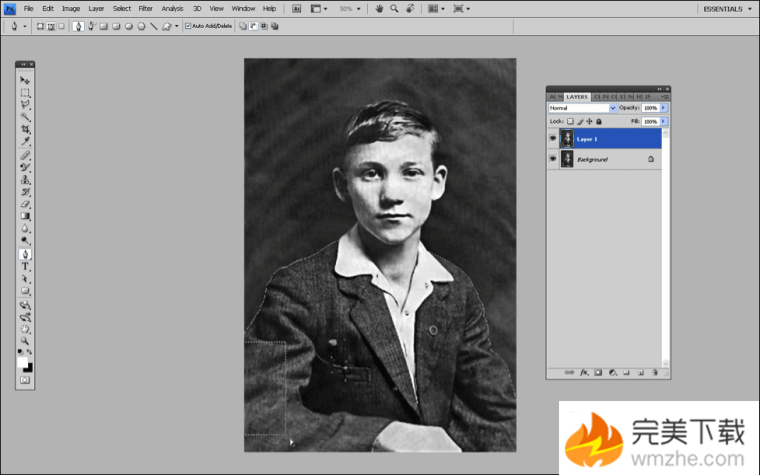Screen dimensions: 760x475
Task: Select the Gradient tool
Action: tap(26, 216)
